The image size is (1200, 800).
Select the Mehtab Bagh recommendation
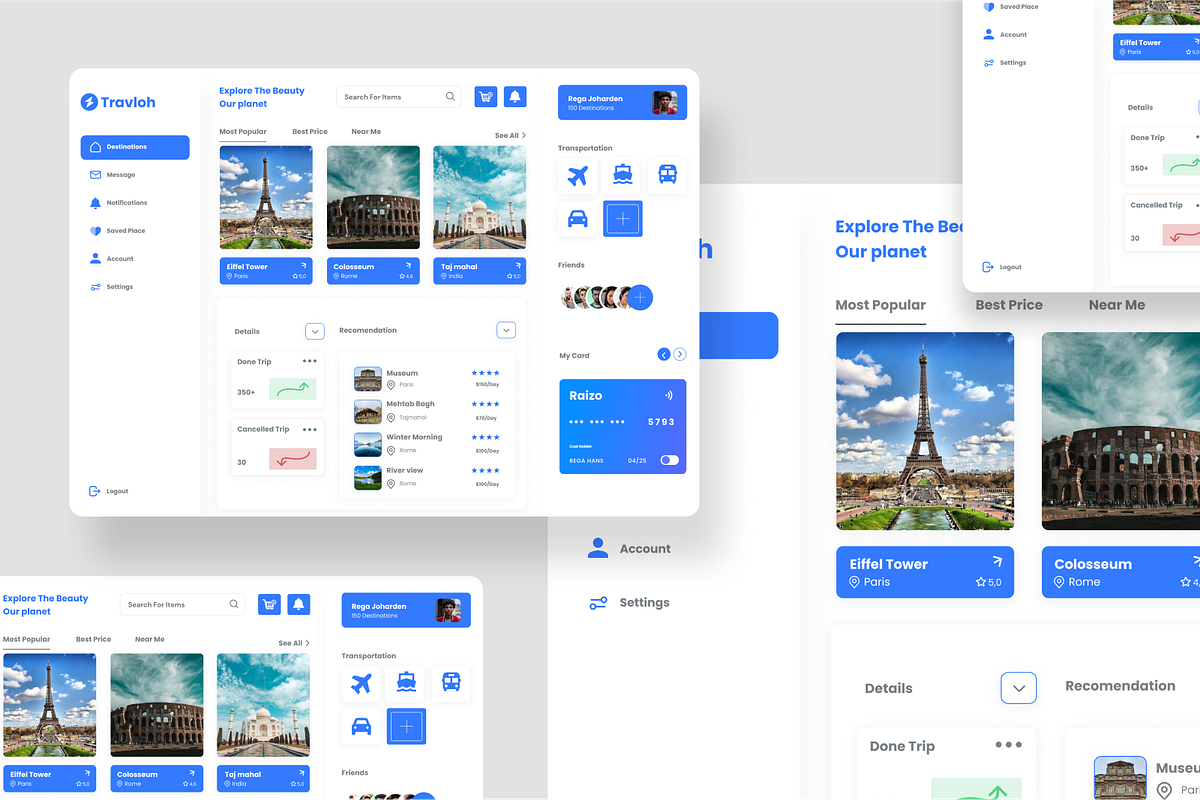coord(428,411)
